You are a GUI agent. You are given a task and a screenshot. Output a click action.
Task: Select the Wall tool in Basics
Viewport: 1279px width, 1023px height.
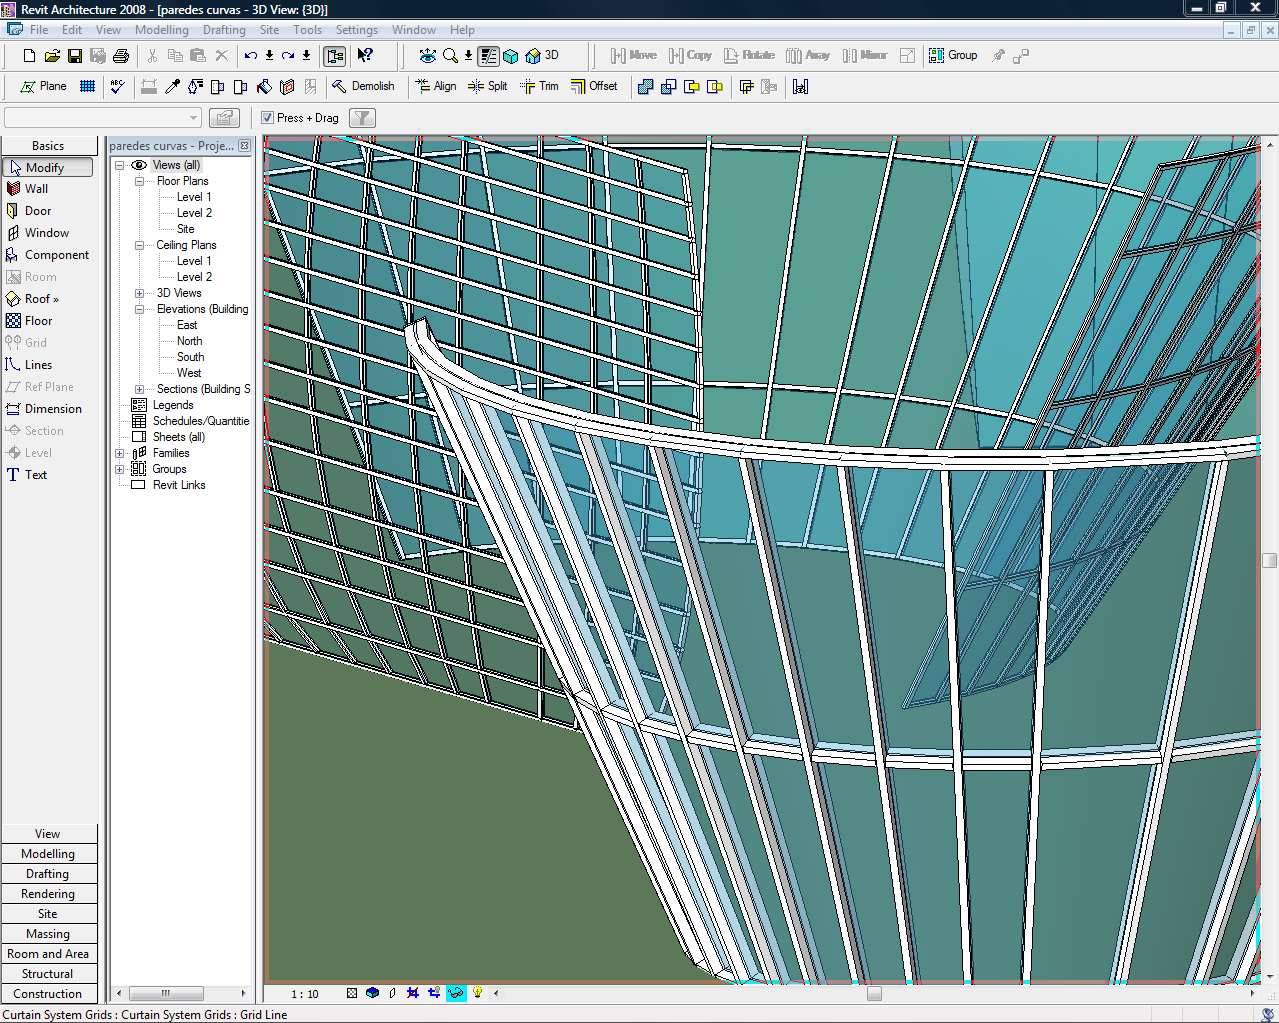pos(36,189)
